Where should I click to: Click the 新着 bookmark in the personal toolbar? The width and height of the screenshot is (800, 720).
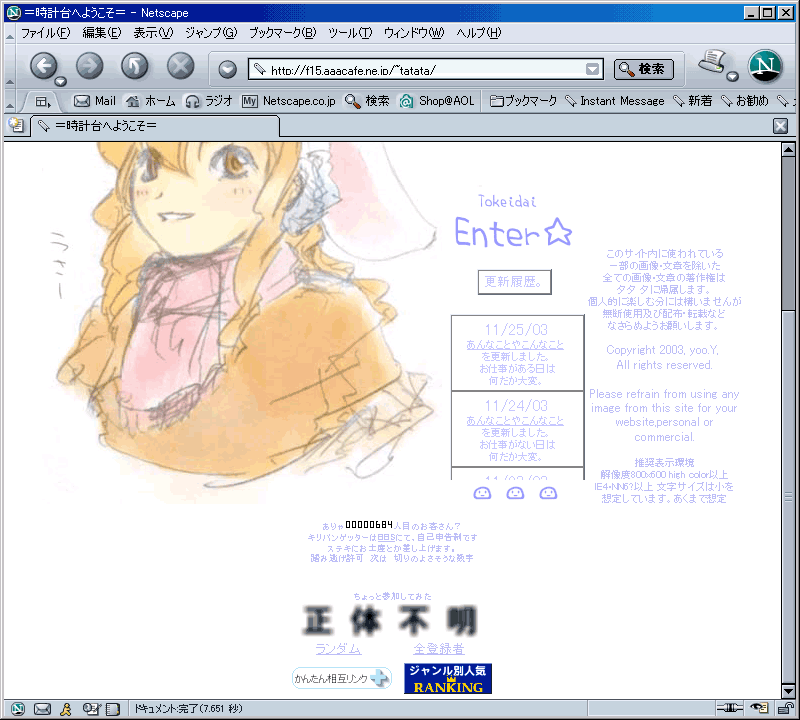(x=693, y=101)
